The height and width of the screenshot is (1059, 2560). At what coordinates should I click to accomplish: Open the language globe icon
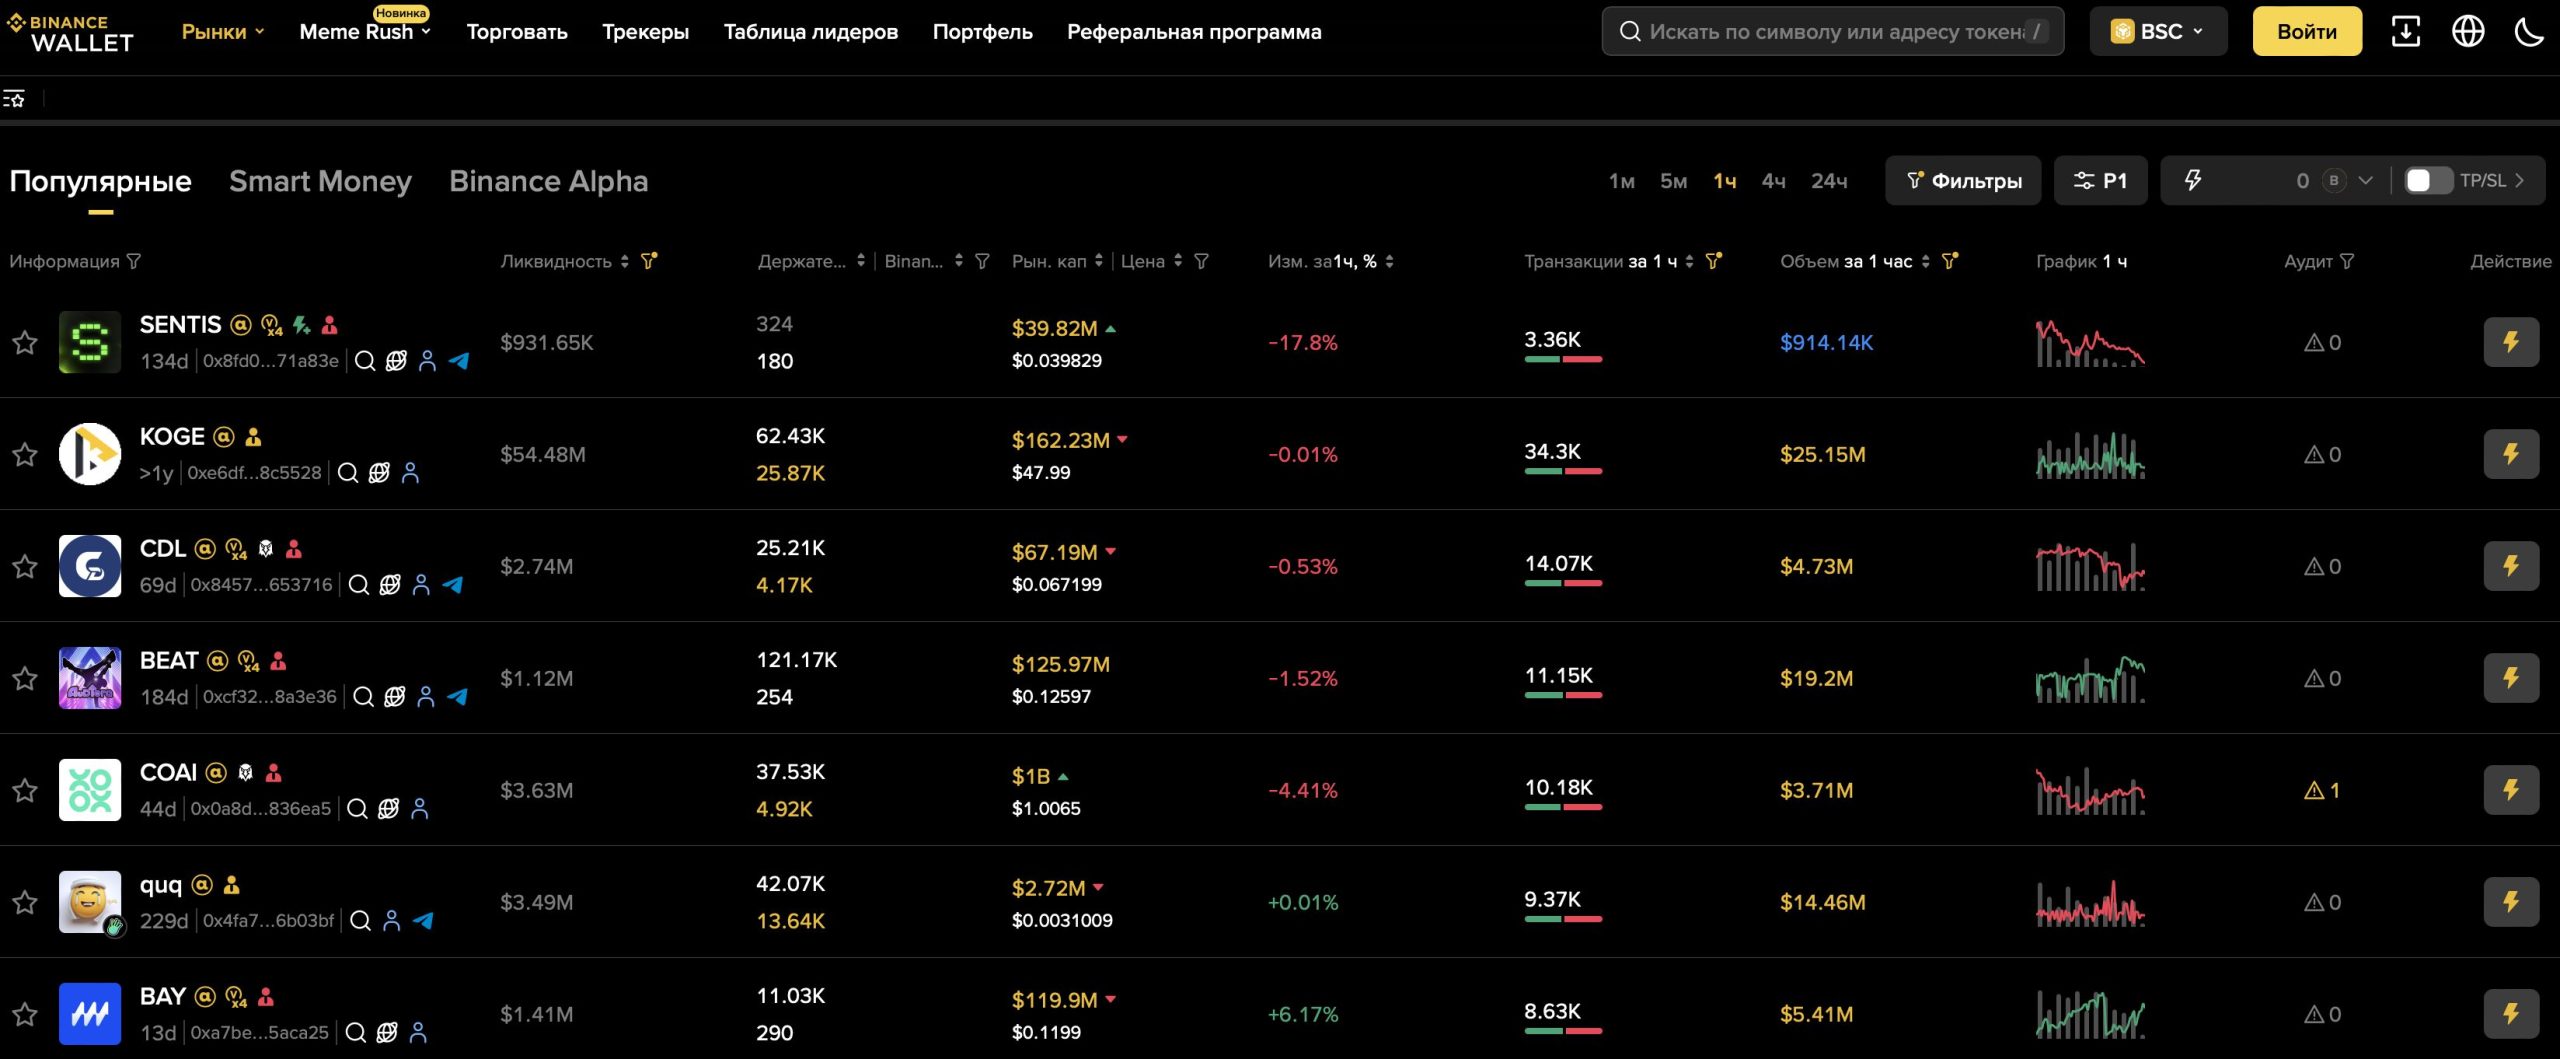(2467, 32)
